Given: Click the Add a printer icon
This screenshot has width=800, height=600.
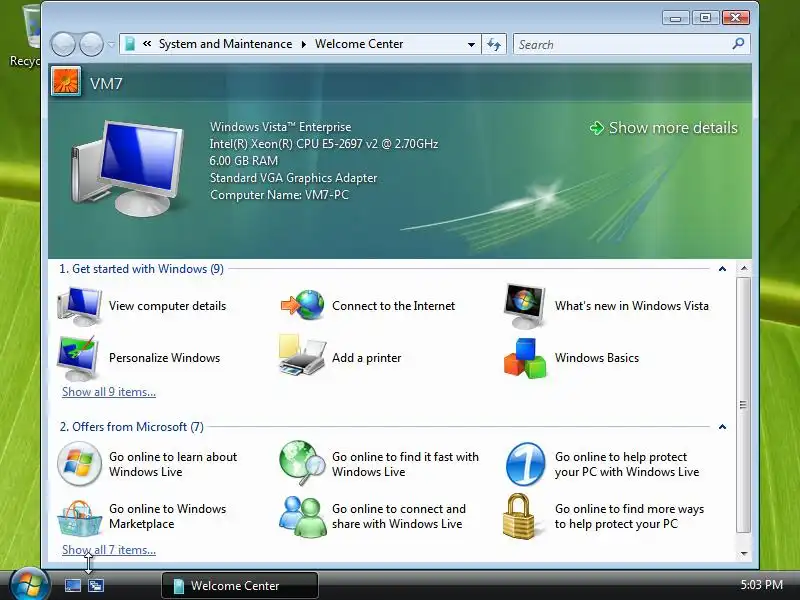Looking at the screenshot, I should point(302,356).
